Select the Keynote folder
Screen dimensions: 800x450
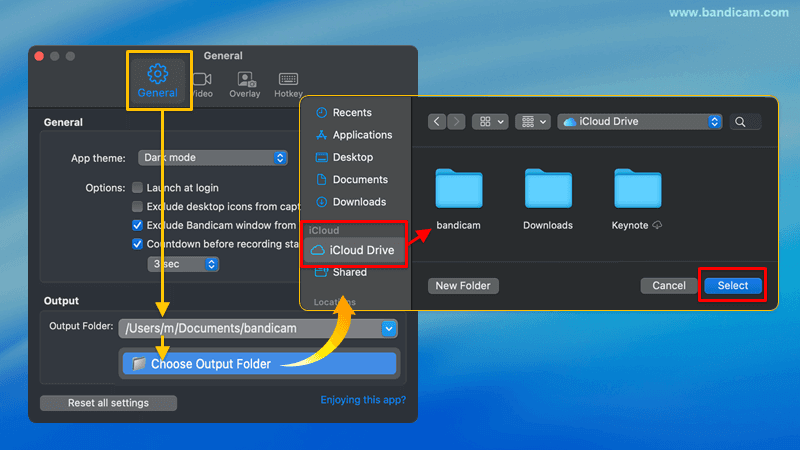(x=637, y=199)
